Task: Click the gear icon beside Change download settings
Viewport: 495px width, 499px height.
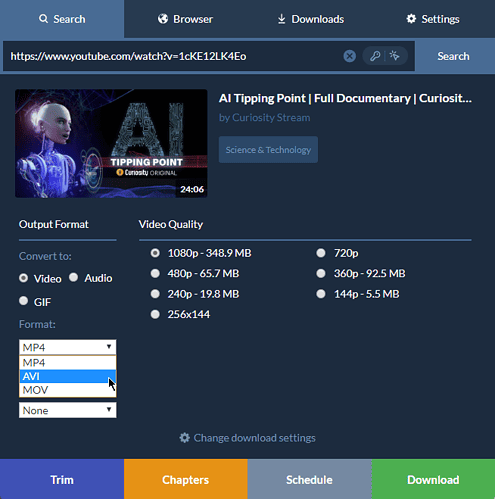Action: coord(184,438)
